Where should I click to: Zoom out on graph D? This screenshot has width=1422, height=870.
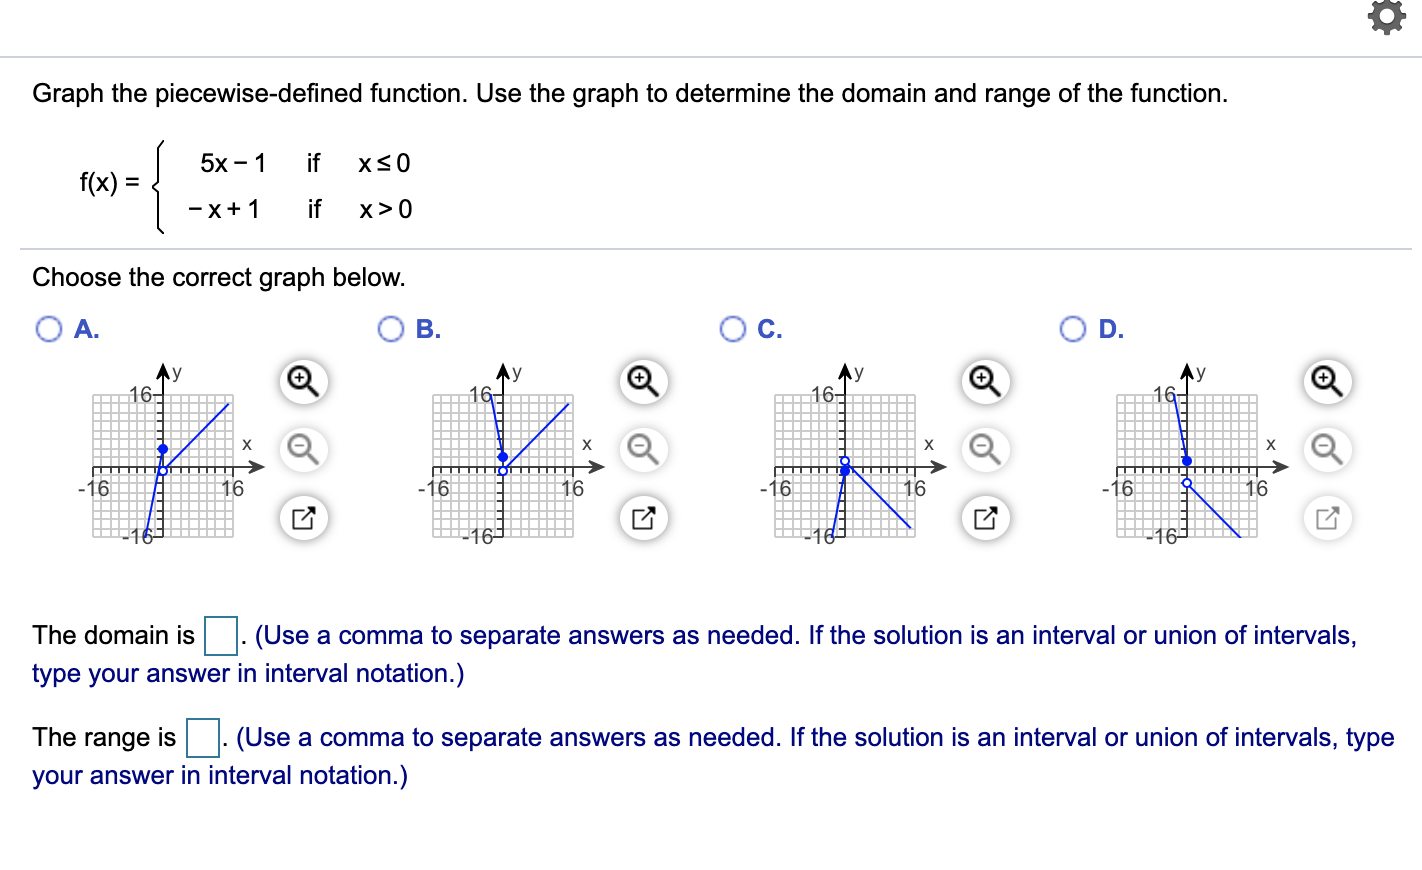tap(1327, 449)
